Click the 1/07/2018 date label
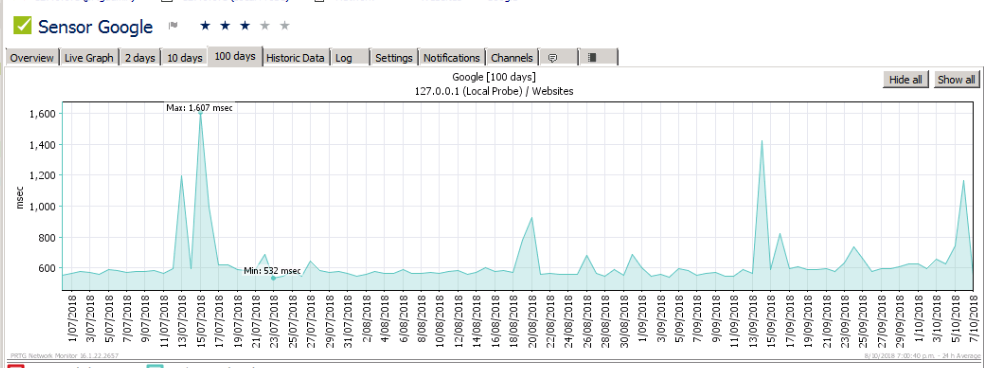The image size is (984, 368). [71, 319]
